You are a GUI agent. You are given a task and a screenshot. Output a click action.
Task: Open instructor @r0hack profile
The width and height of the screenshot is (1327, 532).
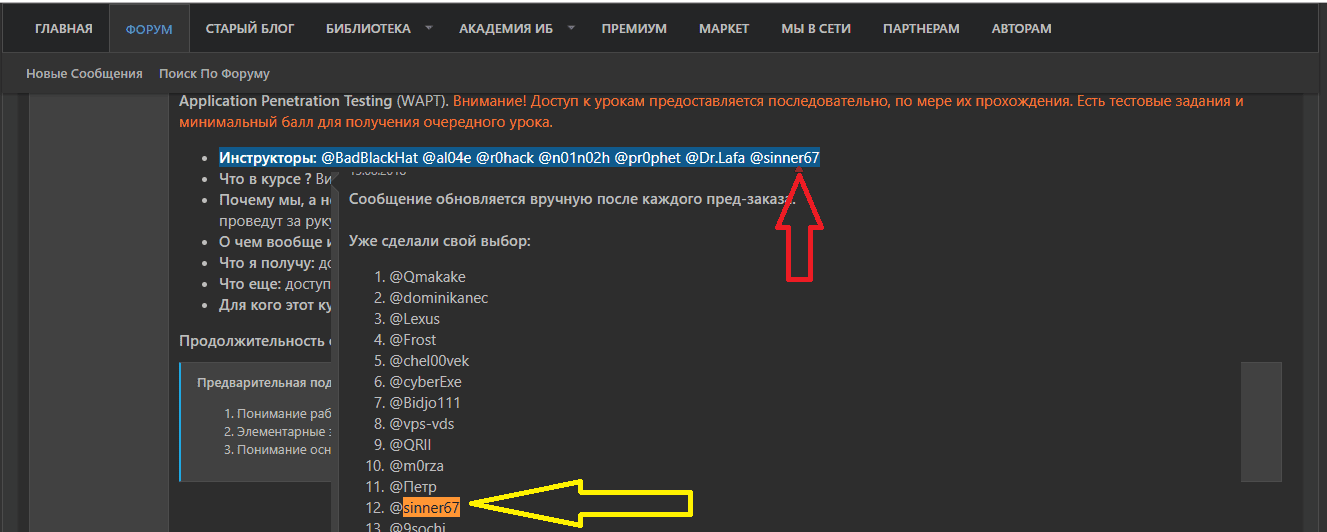pyautogui.click(x=505, y=158)
